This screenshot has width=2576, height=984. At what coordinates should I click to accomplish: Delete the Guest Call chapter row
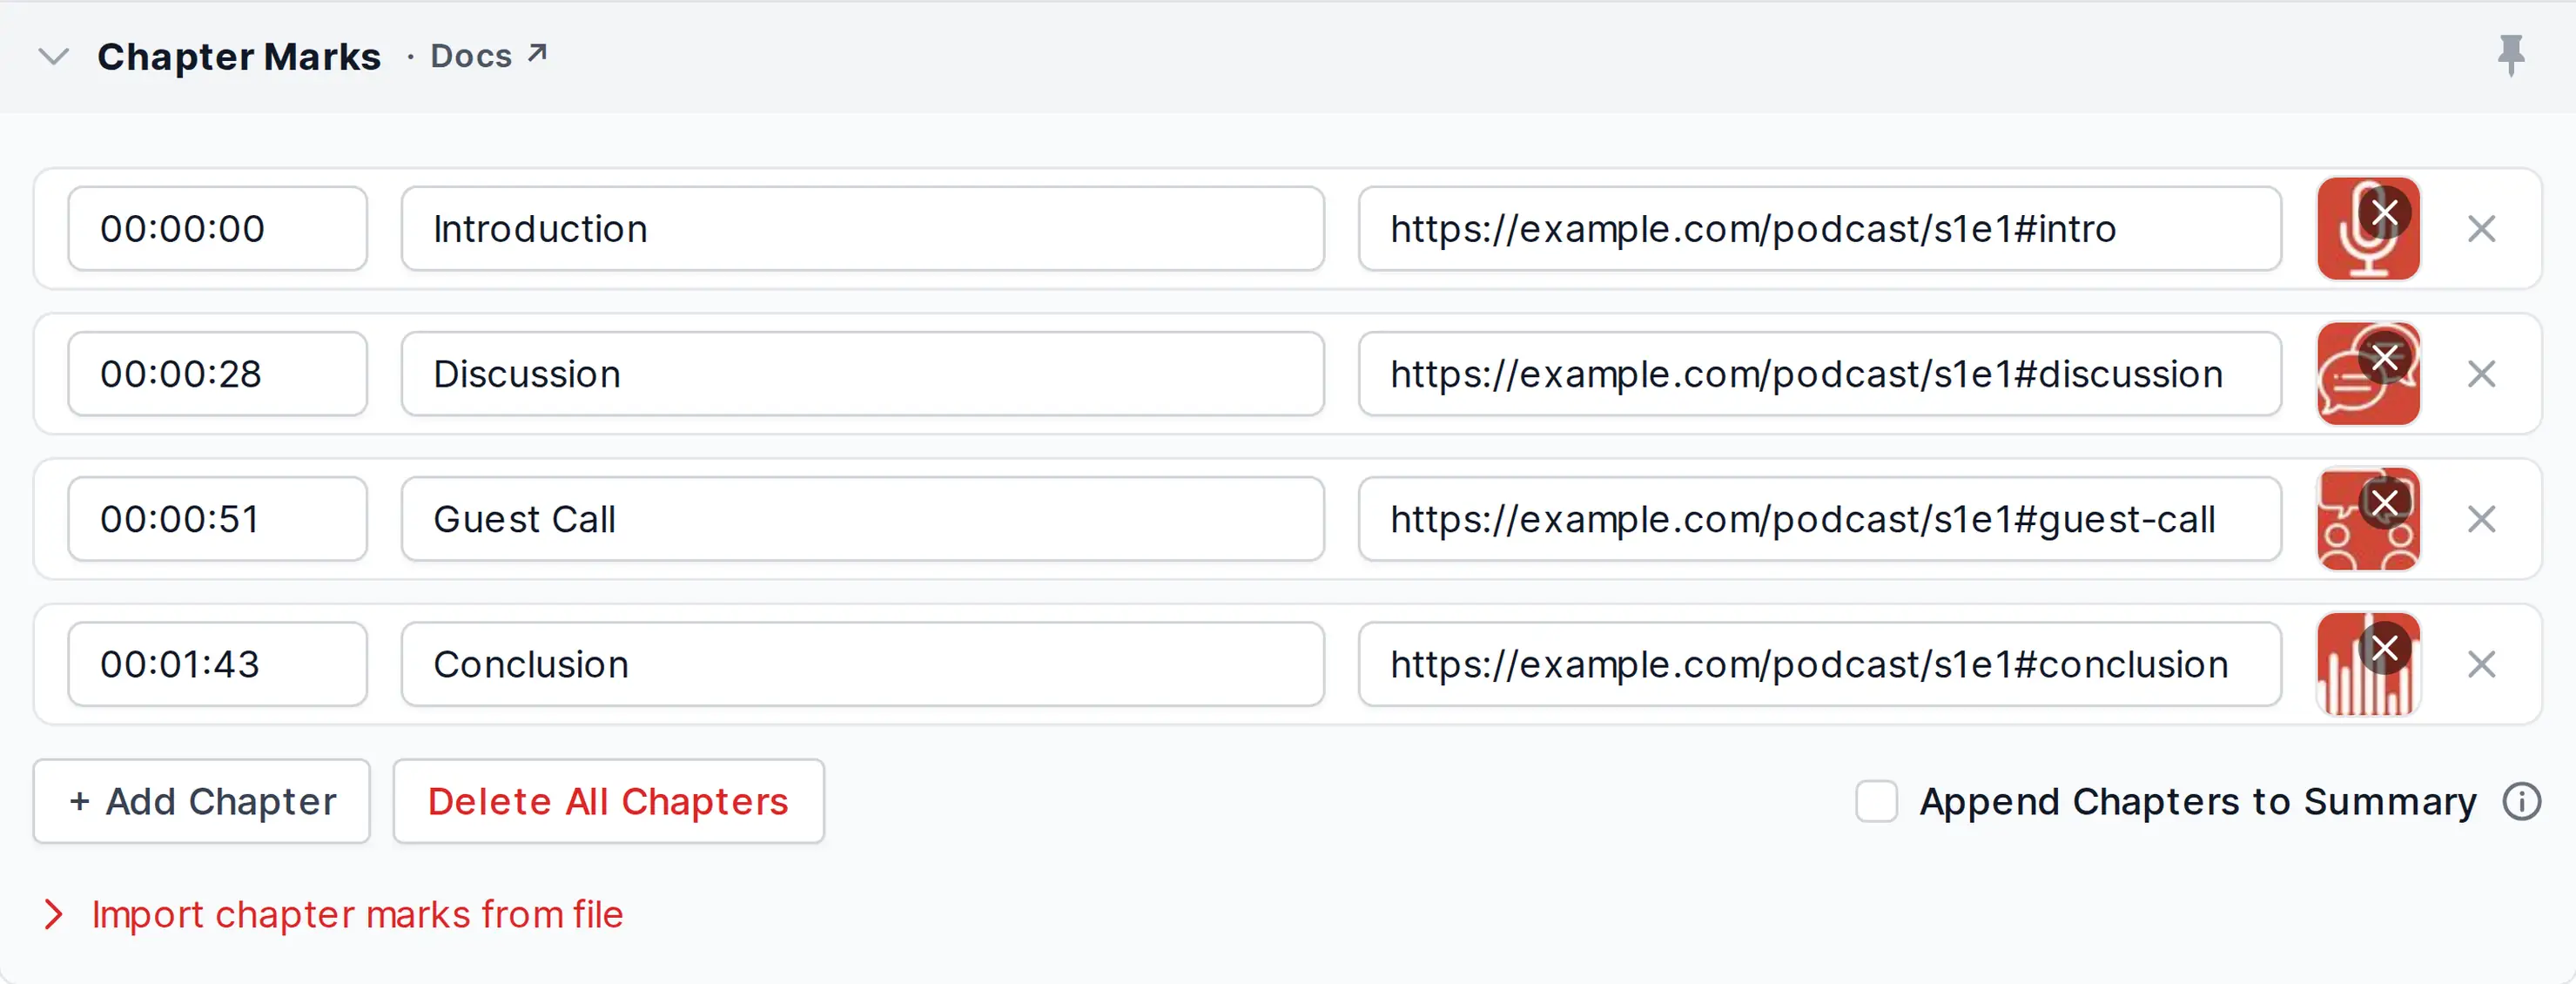2481,519
